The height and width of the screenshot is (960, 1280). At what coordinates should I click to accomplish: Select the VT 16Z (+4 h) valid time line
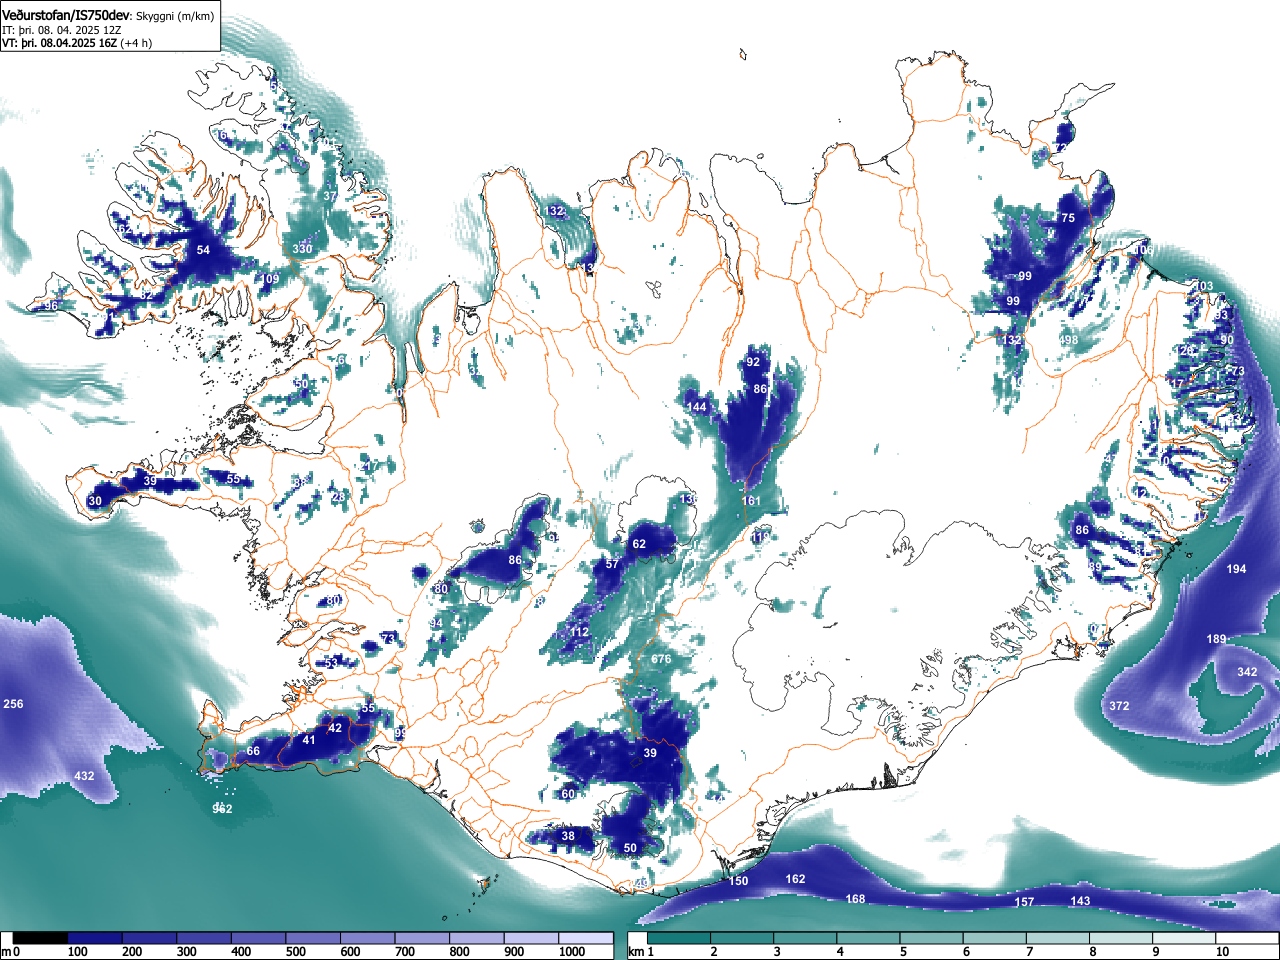pyautogui.click(x=77, y=43)
